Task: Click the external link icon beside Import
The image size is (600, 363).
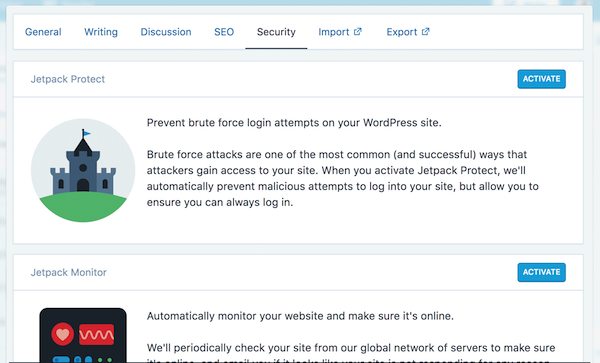Action: (x=357, y=31)
